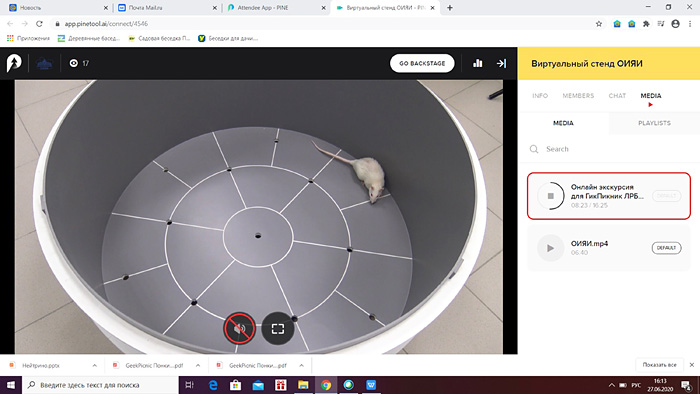This screenshot has width=700, height=394.
Task: Click the event logo beside PINE logo
Action: pyautogui.click(x=44, y=64)
